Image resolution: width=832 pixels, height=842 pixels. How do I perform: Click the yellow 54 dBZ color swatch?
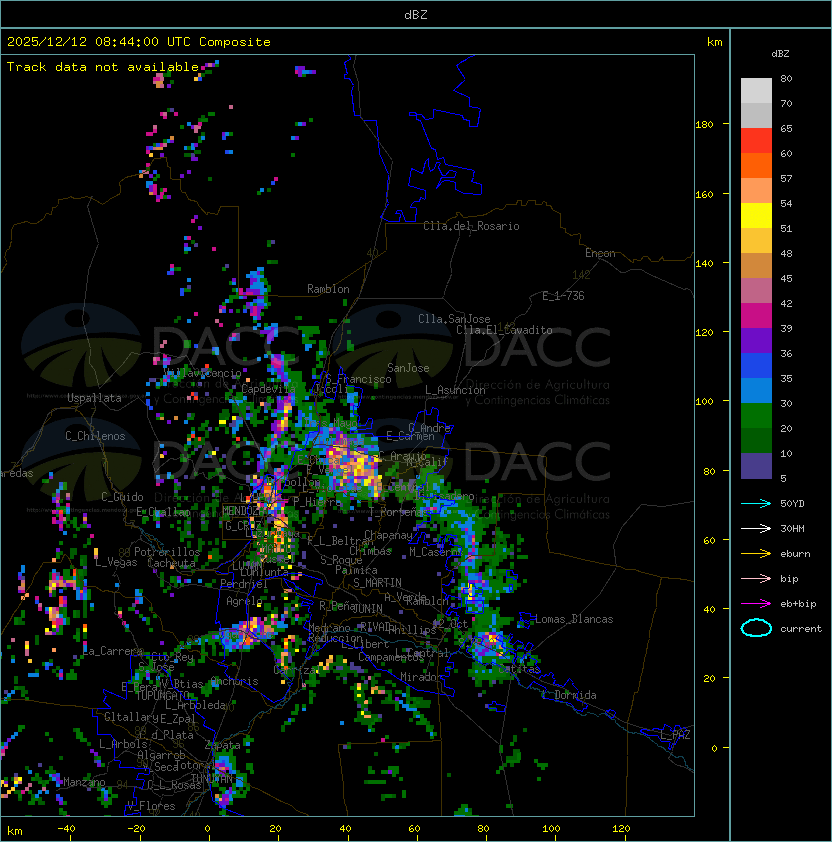tap(756, 215)
